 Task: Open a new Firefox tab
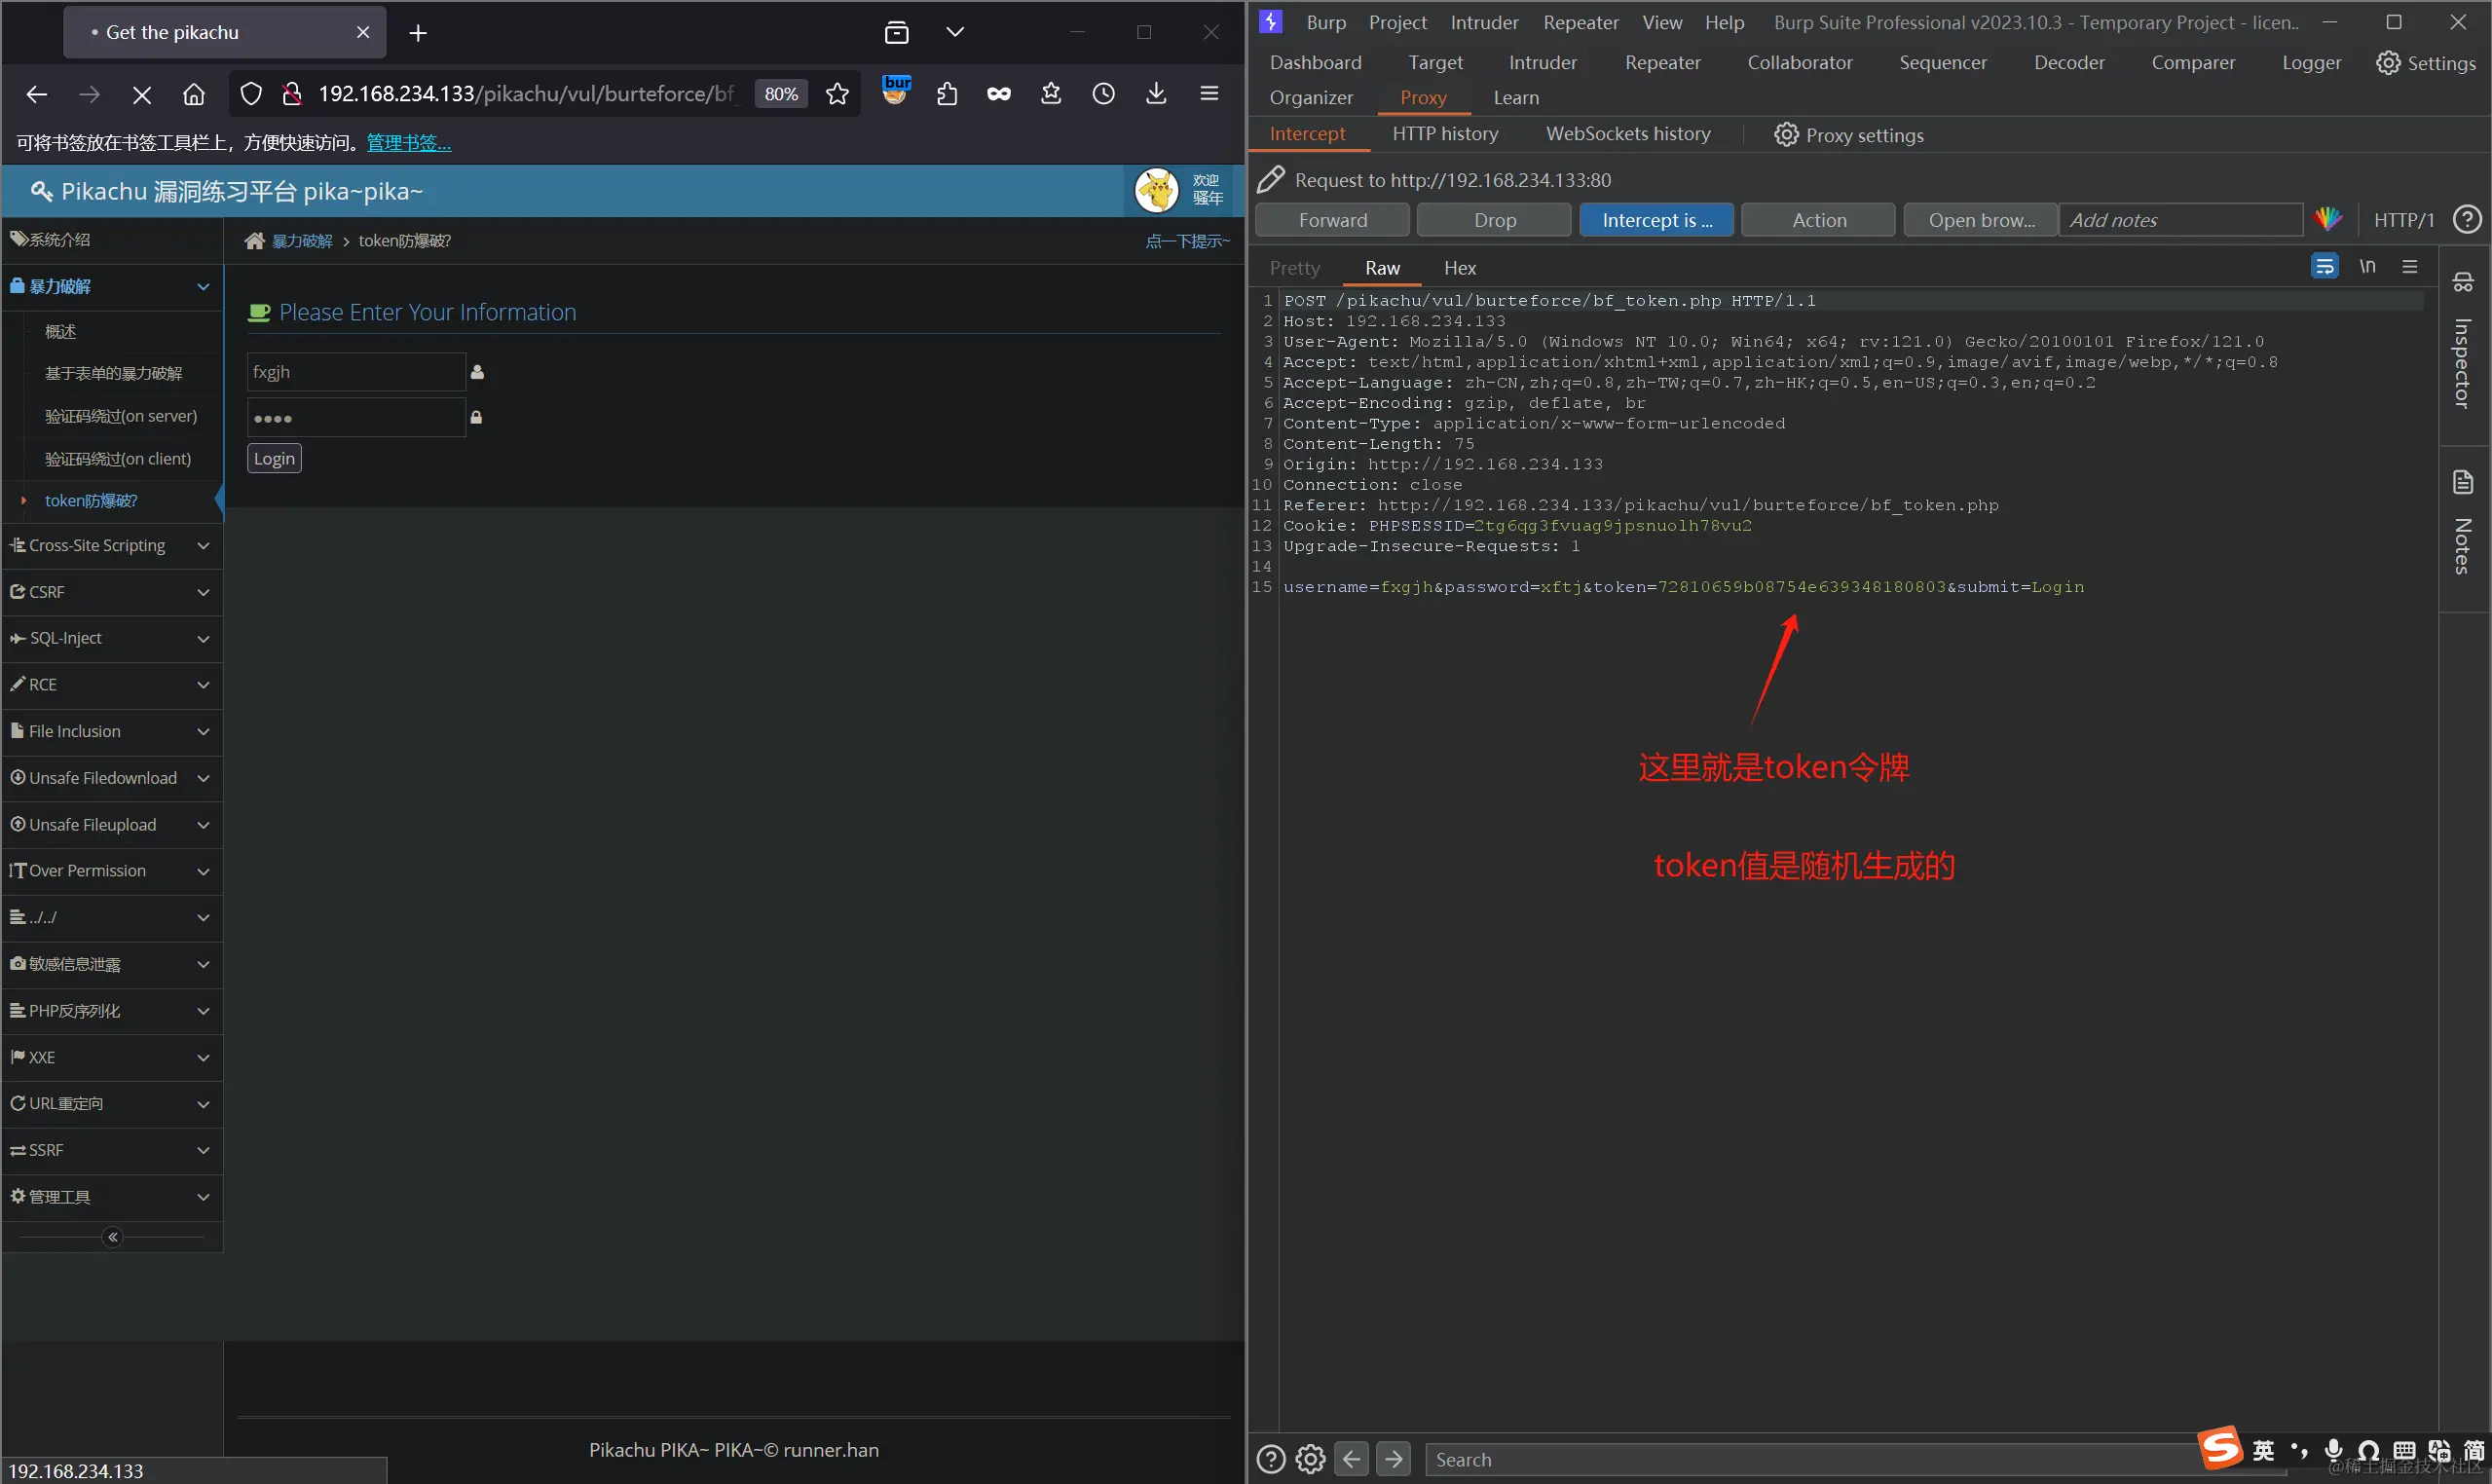(418, 33)
